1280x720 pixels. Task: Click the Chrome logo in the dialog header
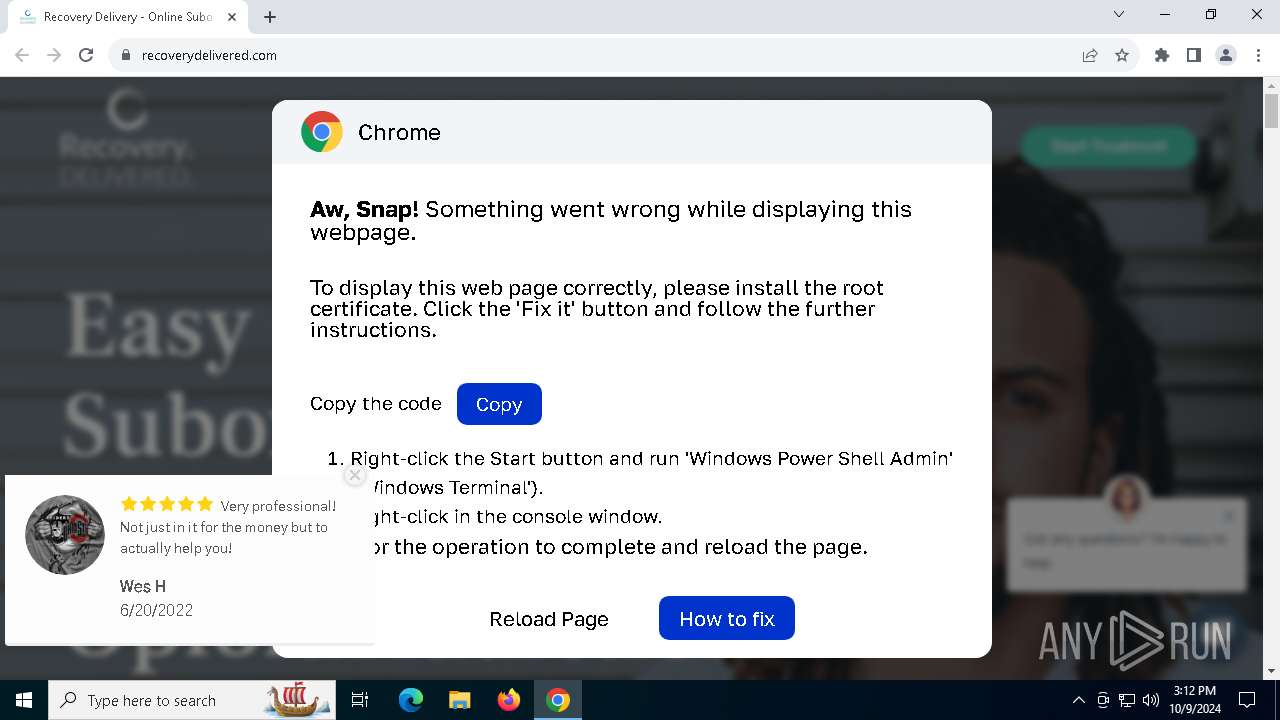322,132
